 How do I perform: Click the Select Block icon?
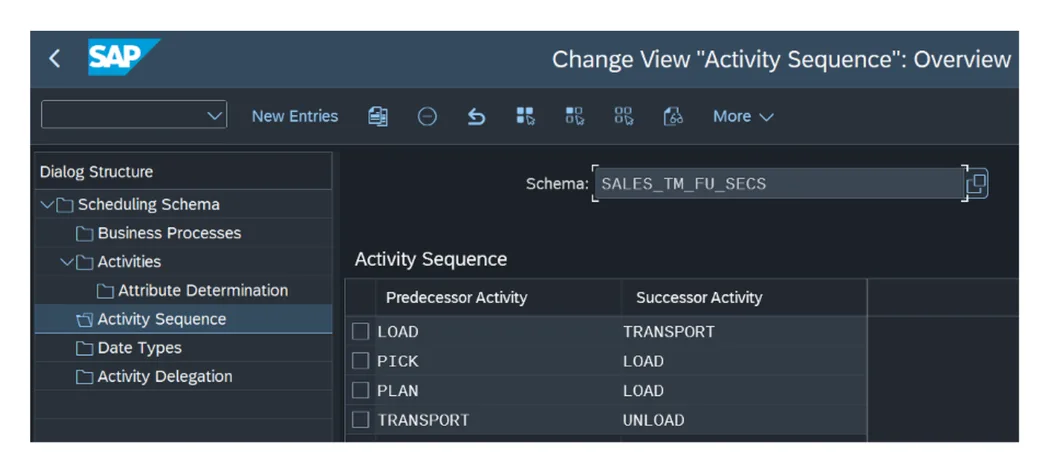[x=575, y=116]
